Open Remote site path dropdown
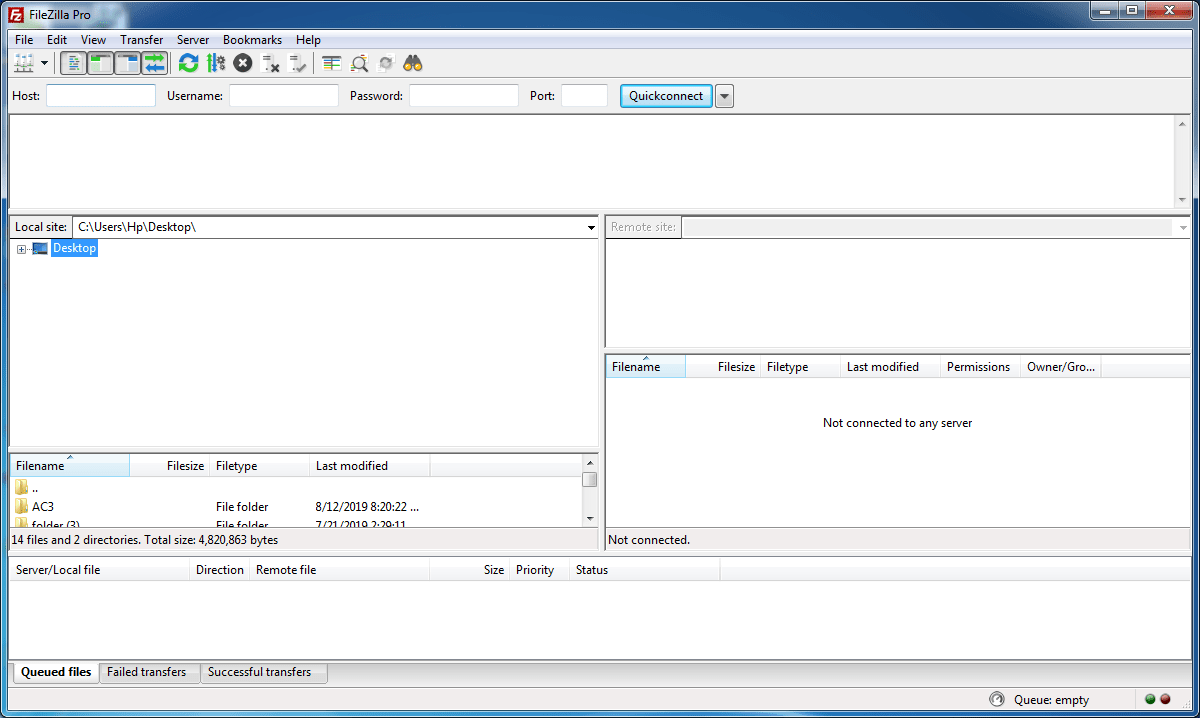The image size is (1200, 718). pos(1184,228)
